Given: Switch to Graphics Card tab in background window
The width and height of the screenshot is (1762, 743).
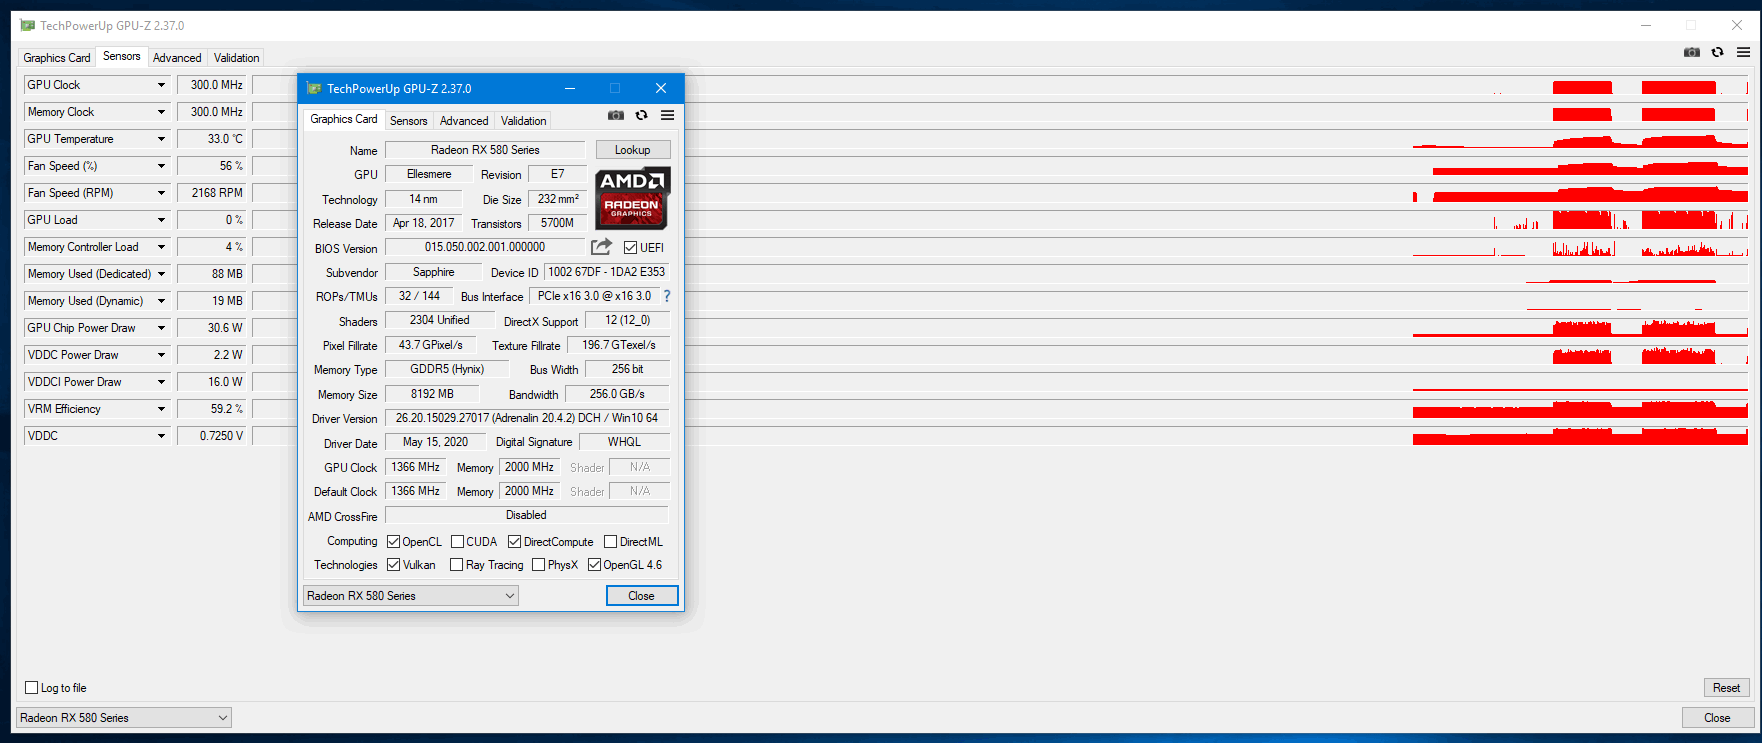Looking at the screenshot, I should (57, 58).
